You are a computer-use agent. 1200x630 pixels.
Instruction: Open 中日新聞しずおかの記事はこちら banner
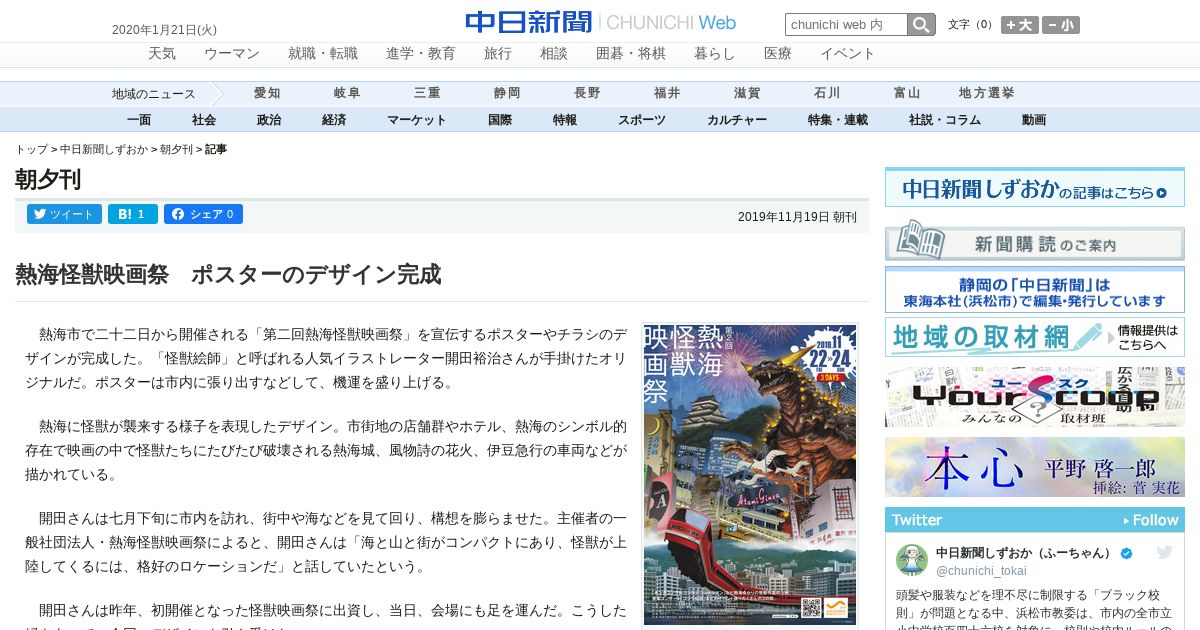click(x=1035, y=188)
